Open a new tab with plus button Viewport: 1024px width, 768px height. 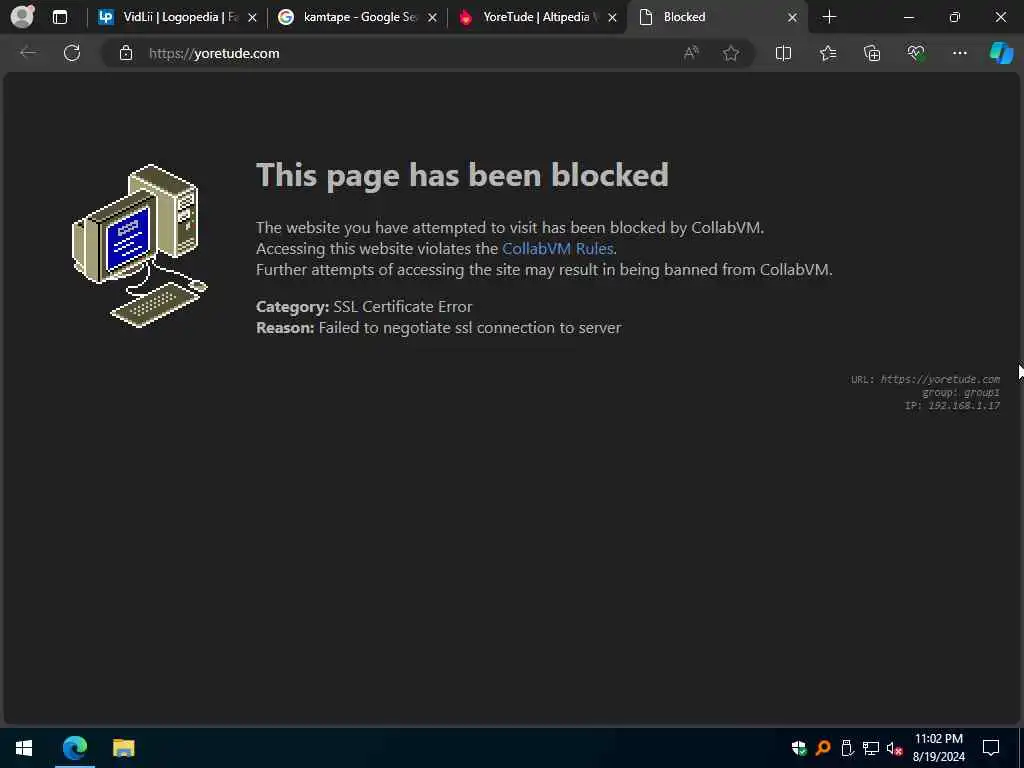[x=829, y=17]
